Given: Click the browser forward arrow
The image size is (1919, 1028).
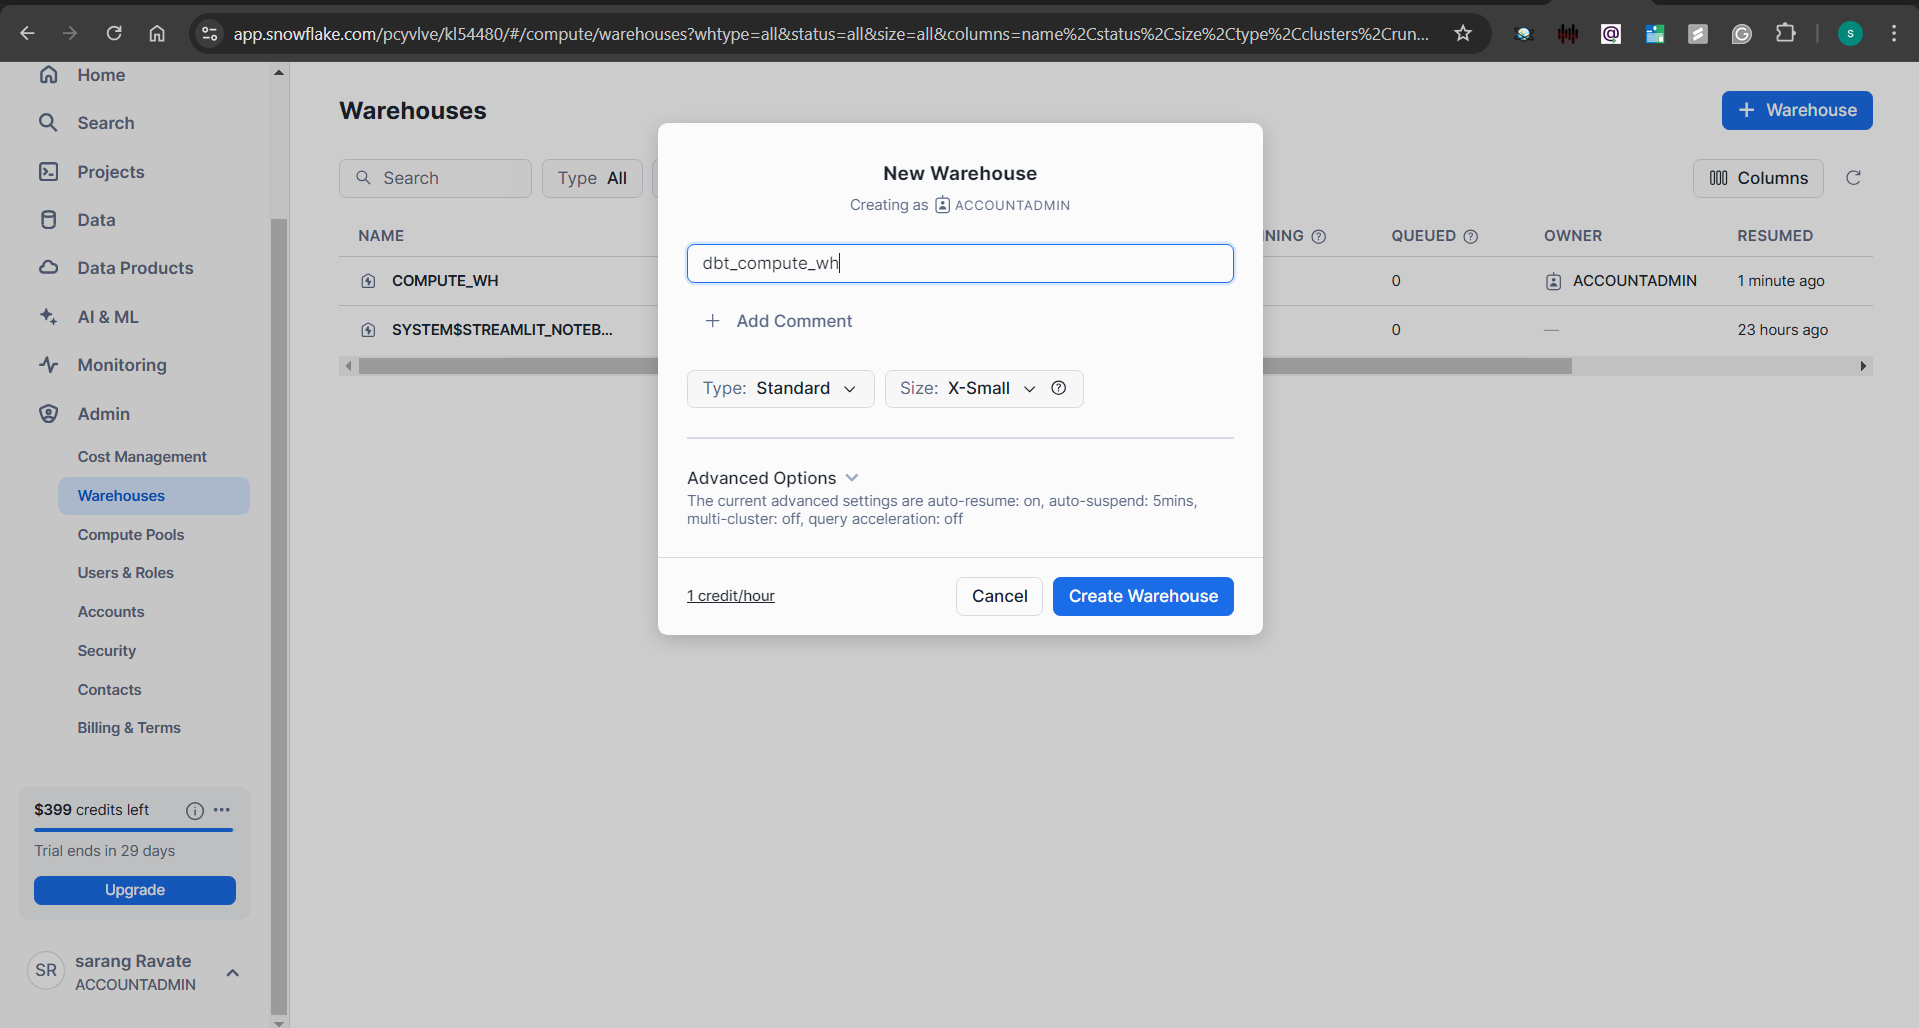Looking at the screenshot, I should 70,33.
